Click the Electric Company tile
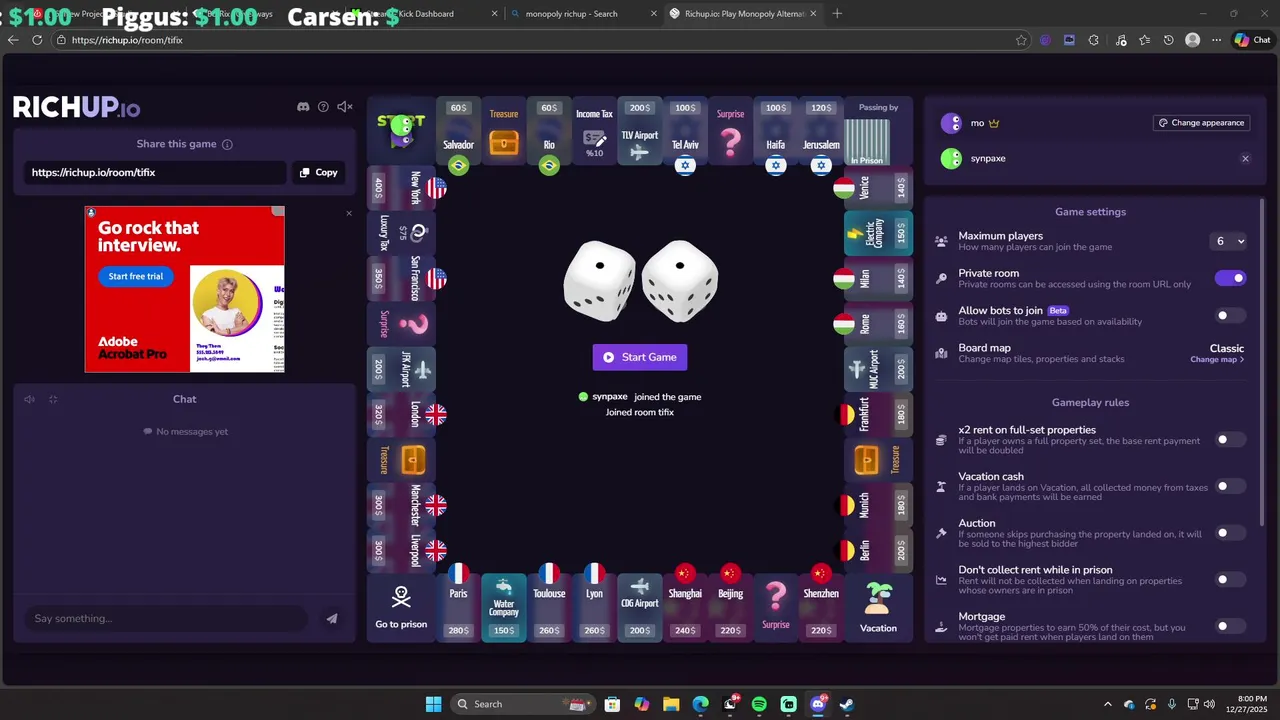This screenshot has width=1280, height=720. 878,233
